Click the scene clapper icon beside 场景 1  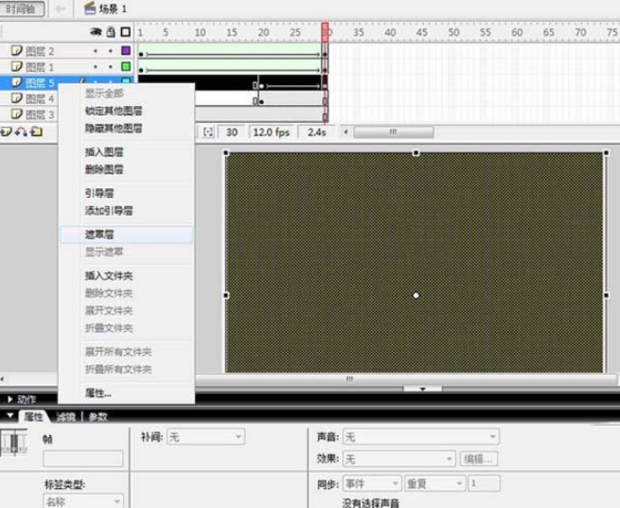[90, 8]
